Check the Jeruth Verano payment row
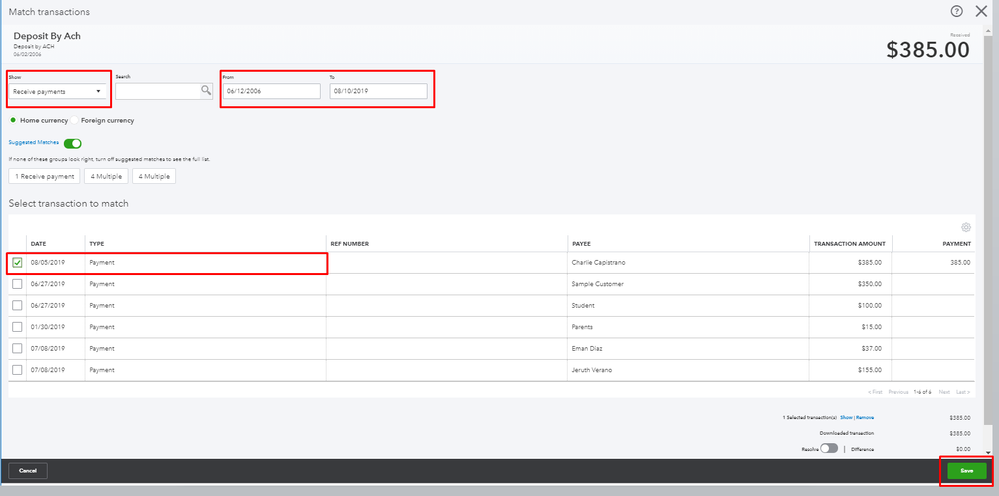The width and height of the screenshot is (999, 496). (17, 370)
